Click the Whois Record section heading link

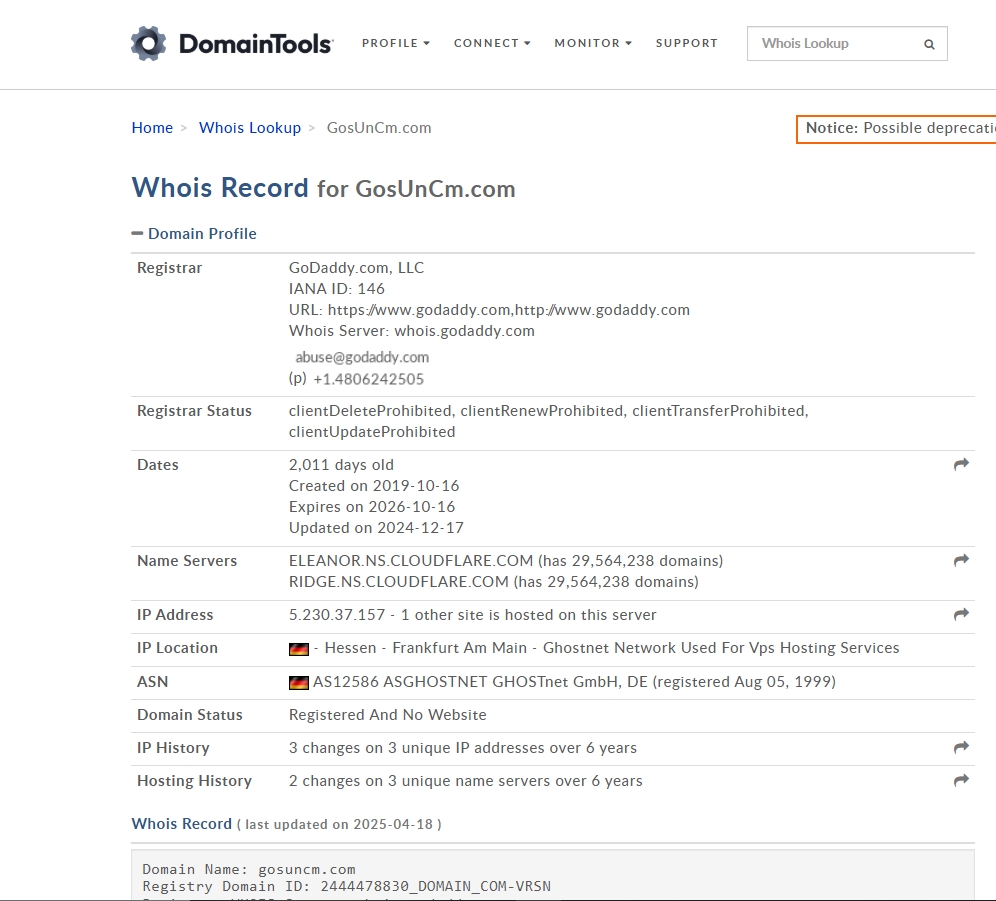click(182, 823)
